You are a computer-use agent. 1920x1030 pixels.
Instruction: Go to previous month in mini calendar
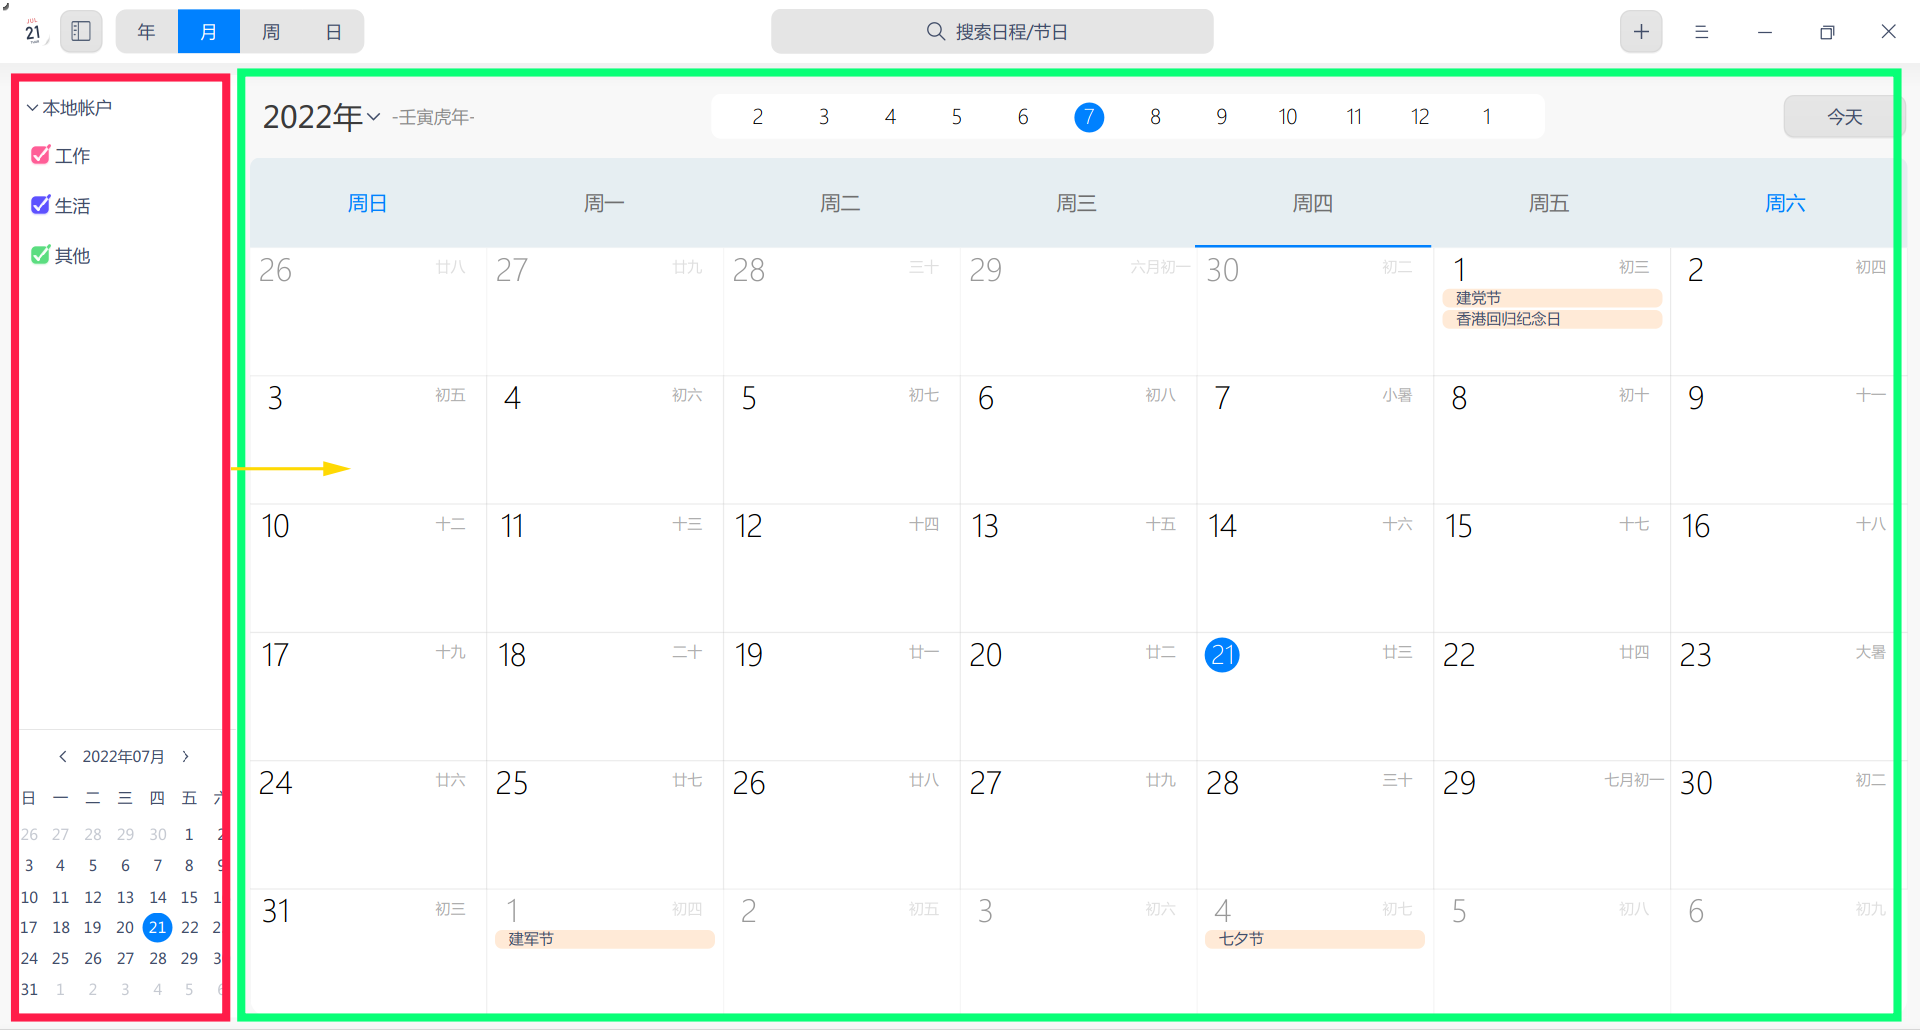coord(63,756)
